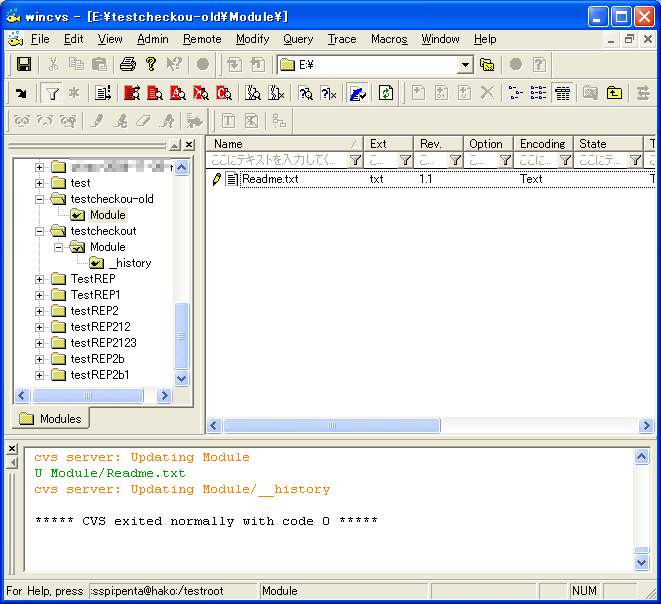
Task: Toggle the red page with arrow filter
Action: pos(132,93)
